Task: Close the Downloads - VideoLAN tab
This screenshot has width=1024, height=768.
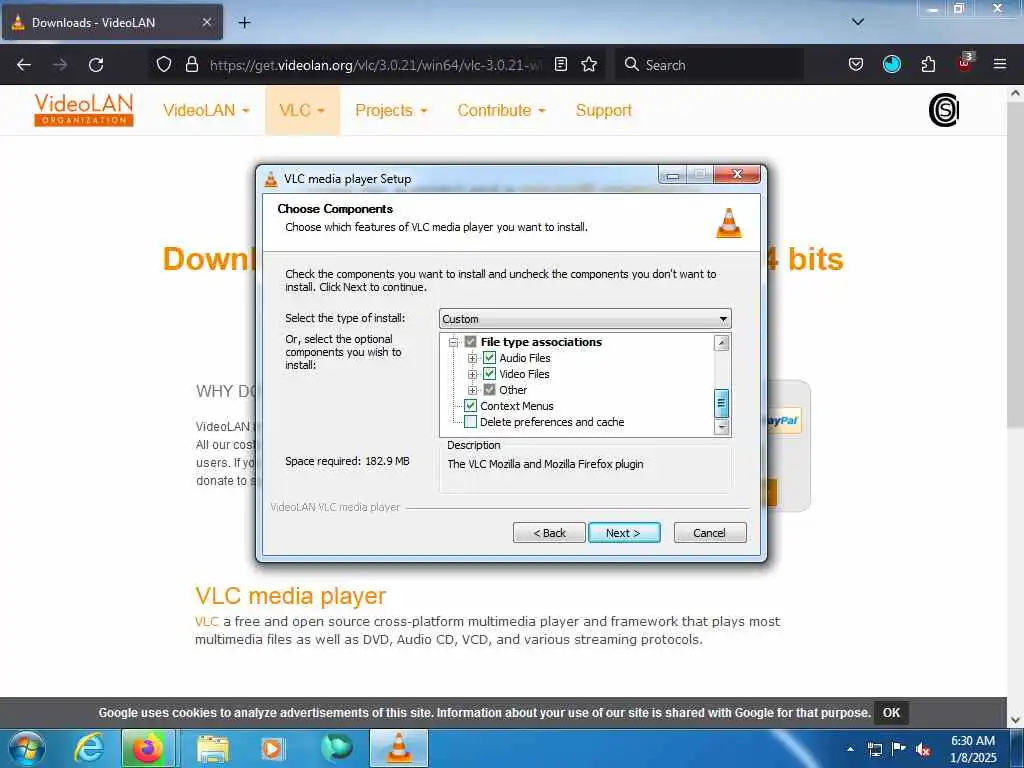Action: [206, 22]
